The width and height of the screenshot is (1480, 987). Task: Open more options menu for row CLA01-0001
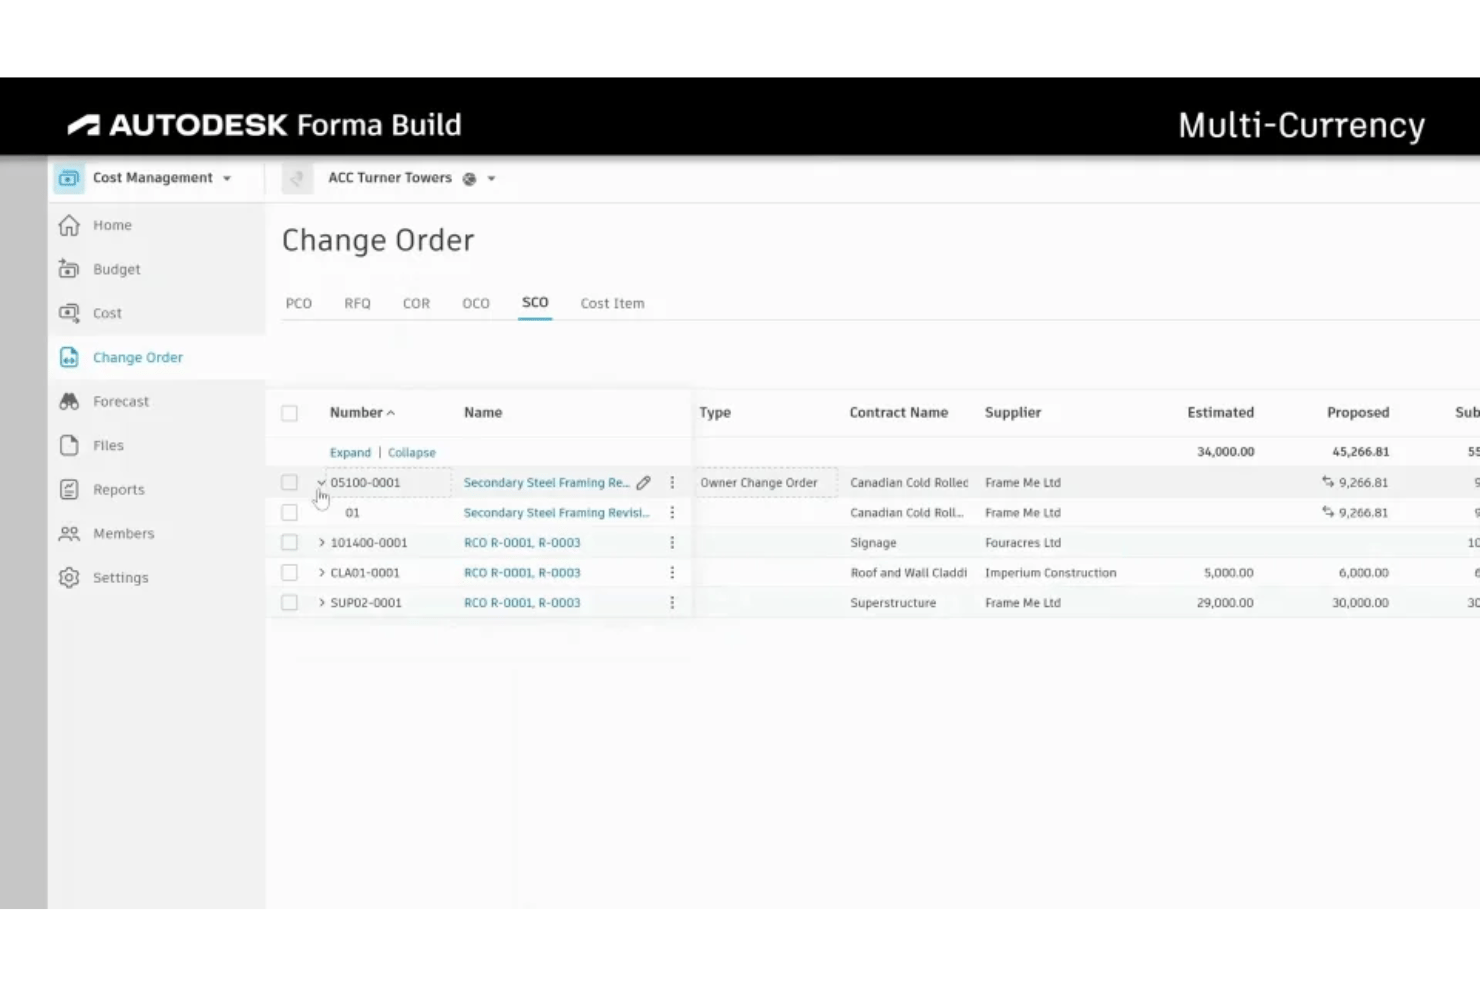672,572
